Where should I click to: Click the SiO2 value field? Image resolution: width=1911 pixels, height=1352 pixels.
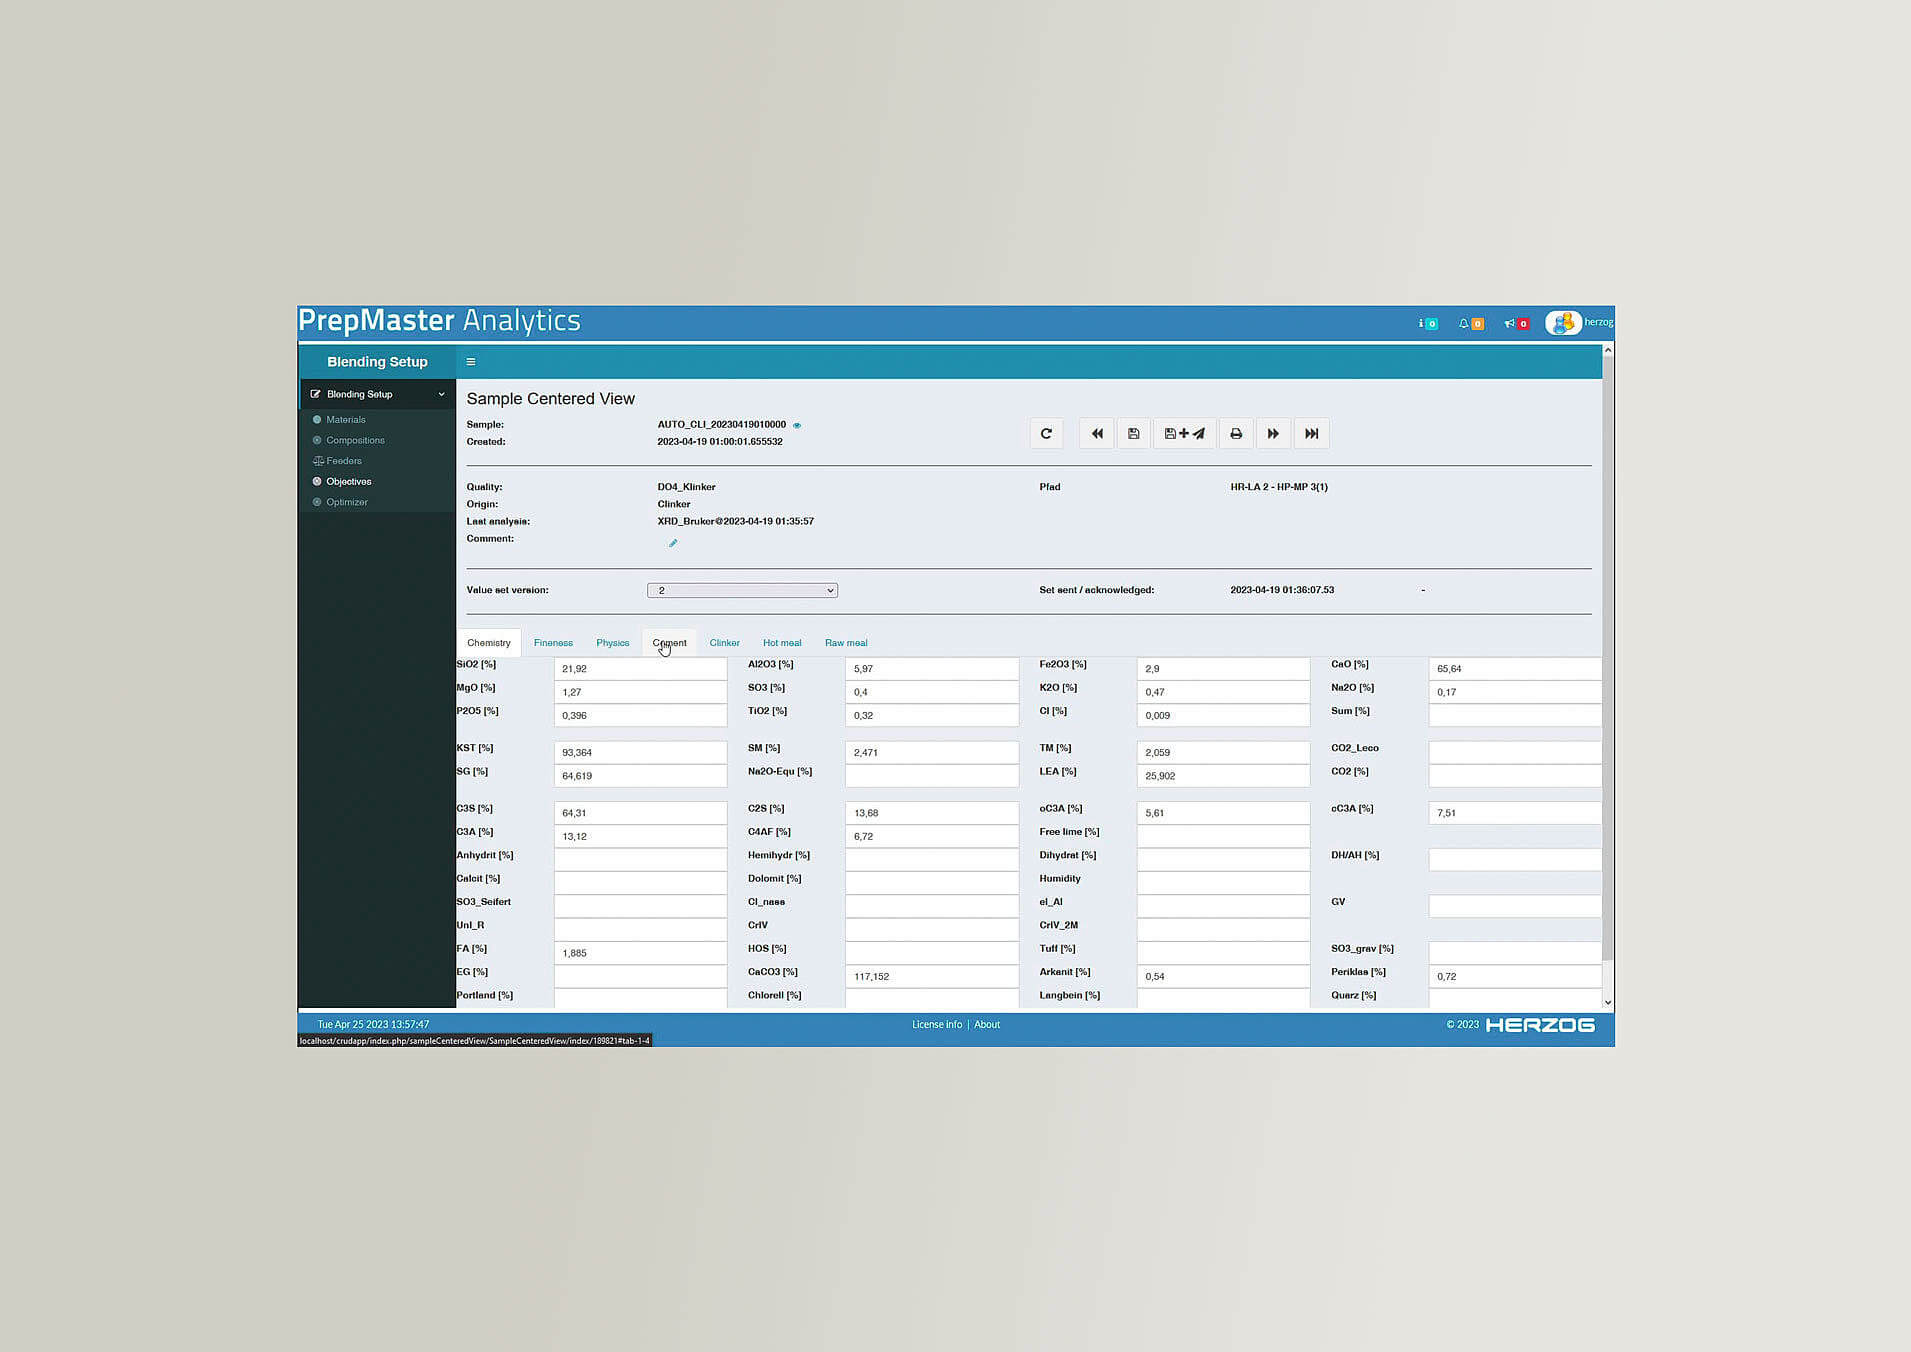click(640, 669)
